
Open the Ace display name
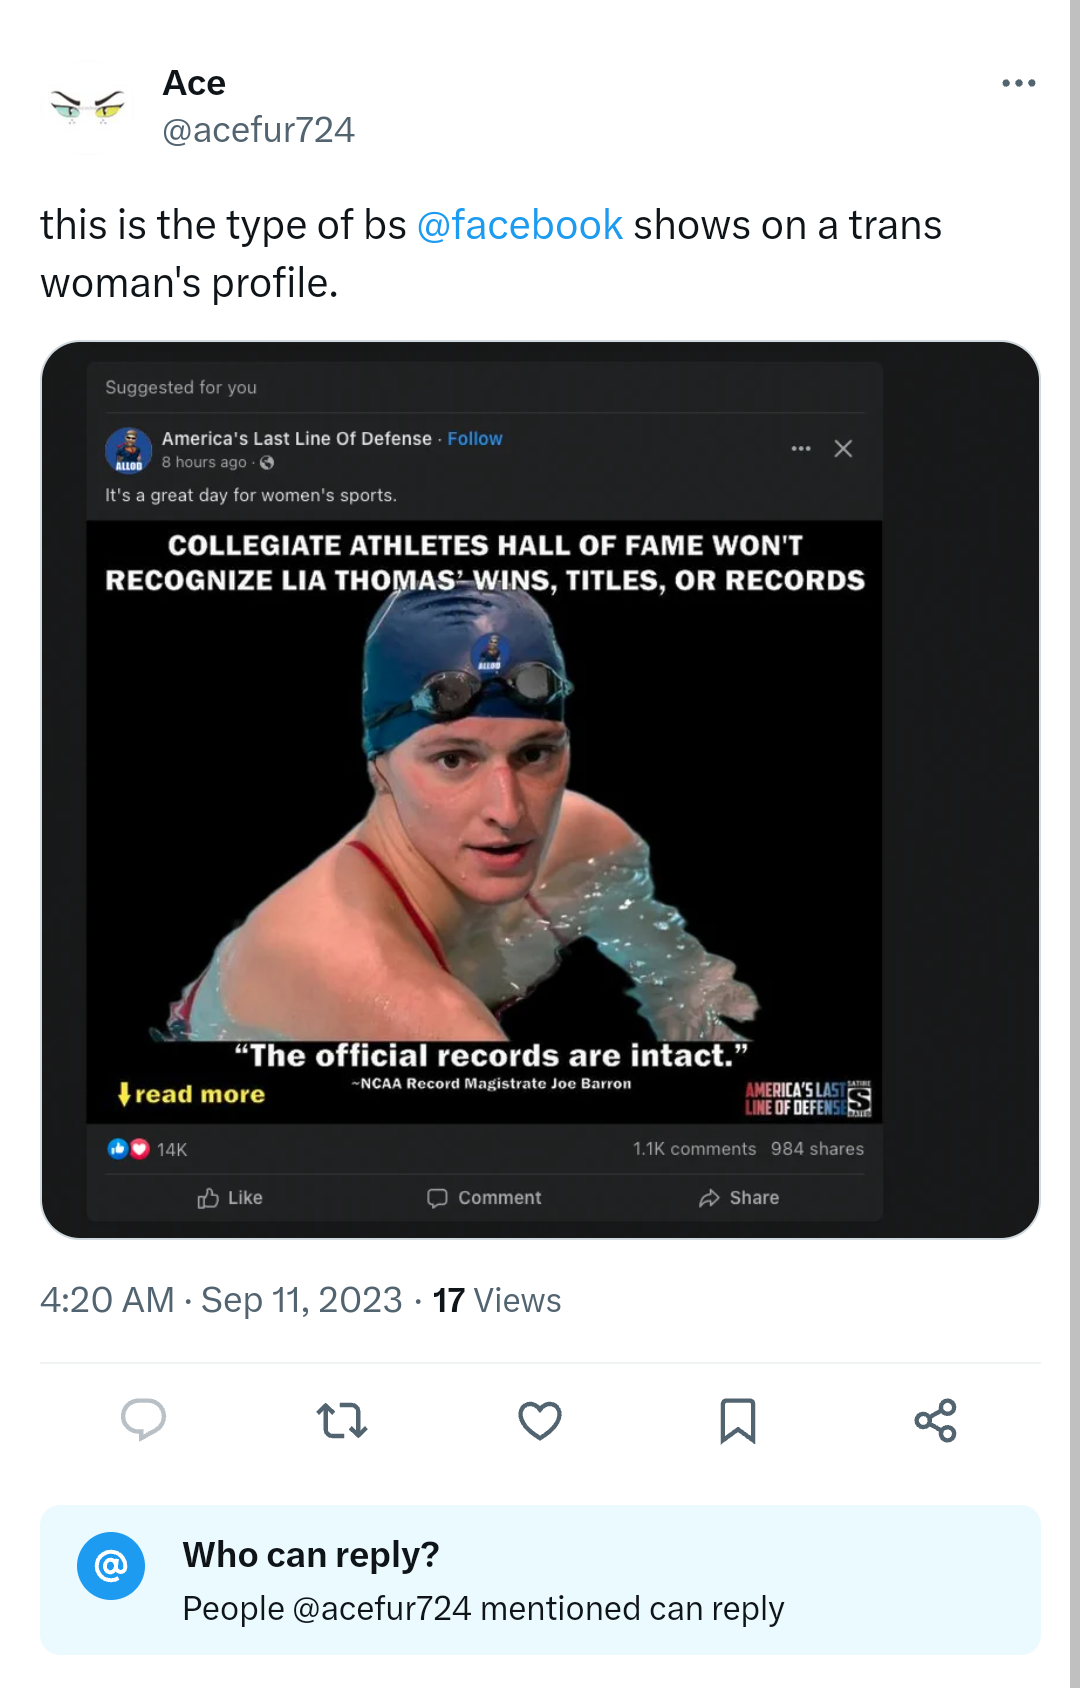pyautogui.click(x=194, y=83)
